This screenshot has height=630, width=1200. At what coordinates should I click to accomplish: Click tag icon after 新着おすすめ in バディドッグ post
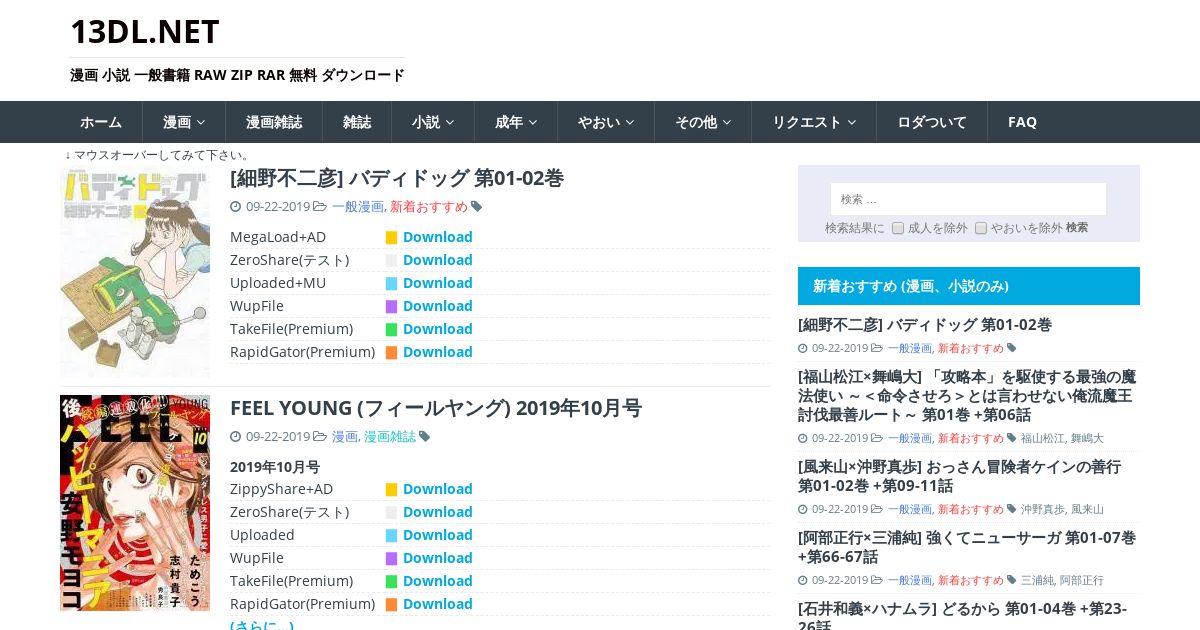coord(477,207)
